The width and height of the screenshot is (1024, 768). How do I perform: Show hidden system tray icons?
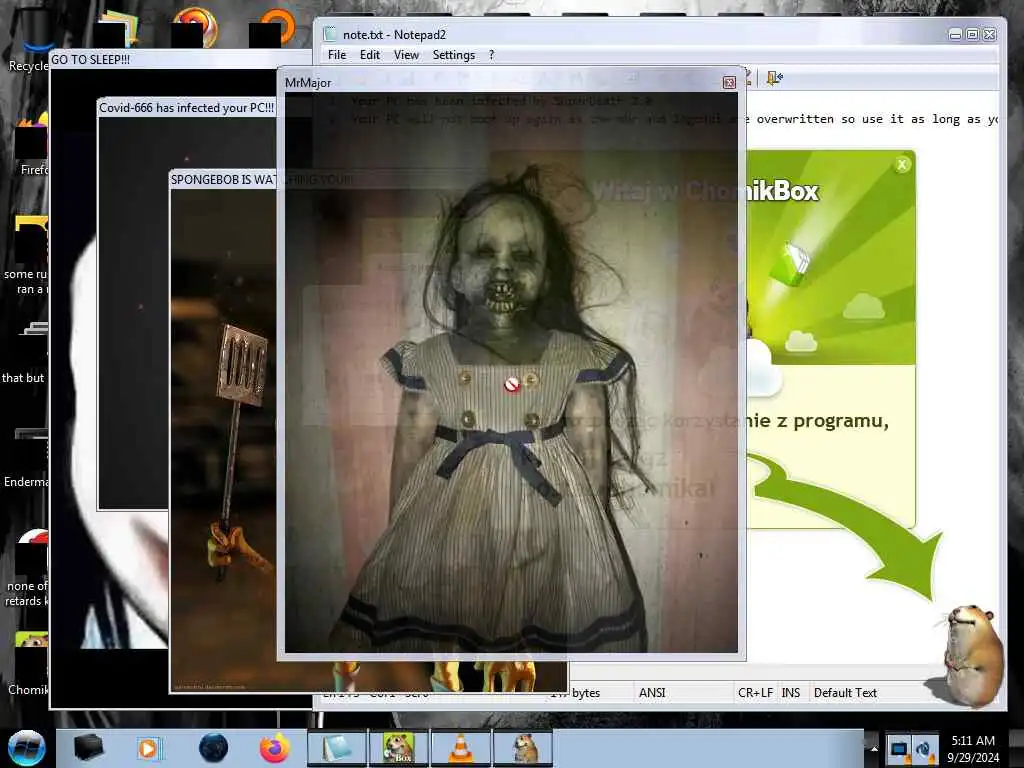(874, 749)
